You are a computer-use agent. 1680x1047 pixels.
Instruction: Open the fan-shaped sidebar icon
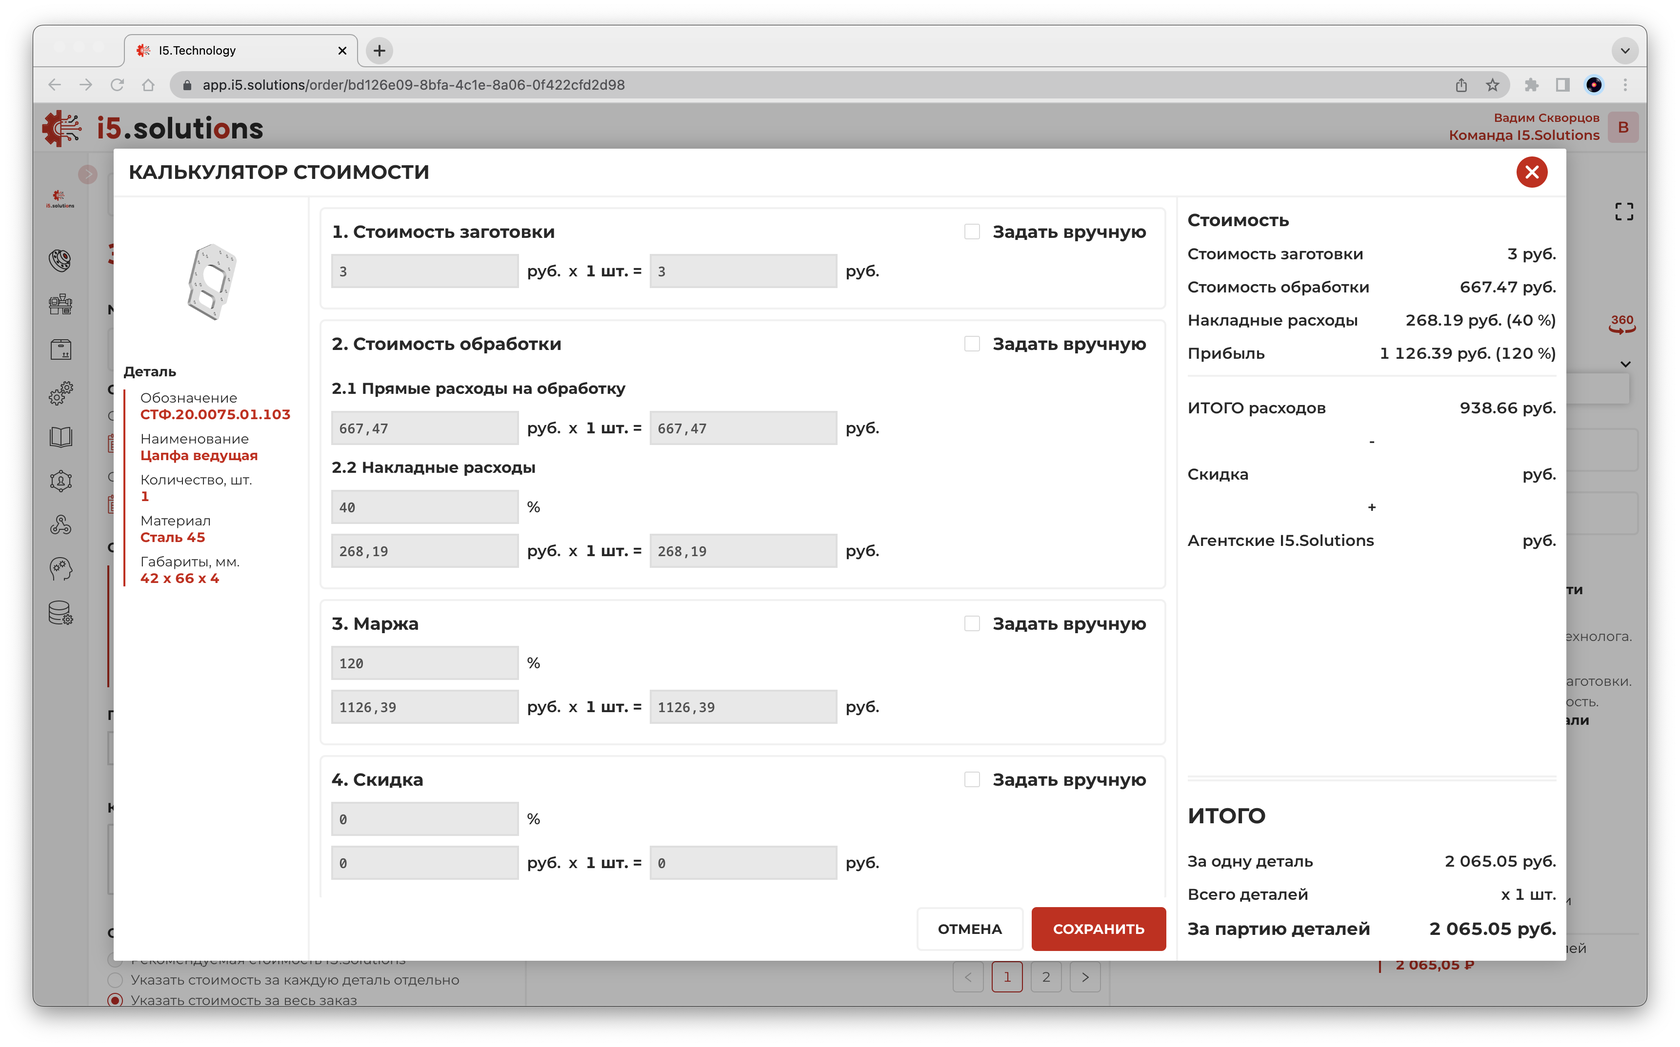click(x=61, y=525)
